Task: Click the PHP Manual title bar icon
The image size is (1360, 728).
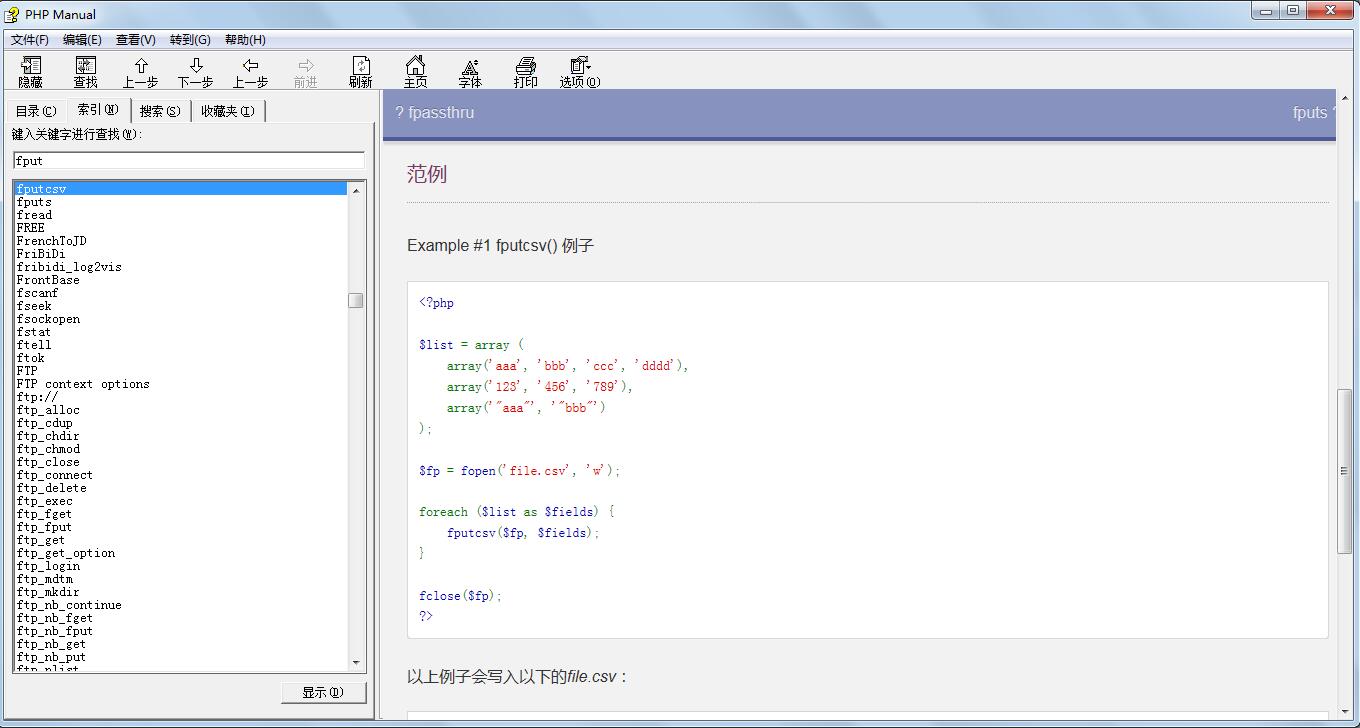Action: click(x=12, y=14)
